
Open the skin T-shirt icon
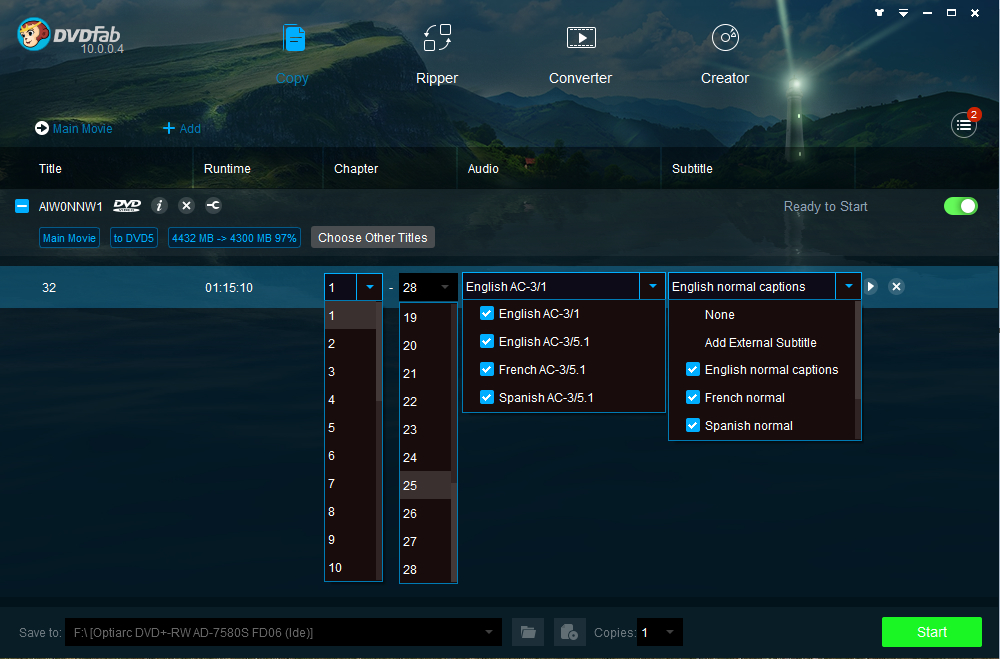(x=879, y=12)
